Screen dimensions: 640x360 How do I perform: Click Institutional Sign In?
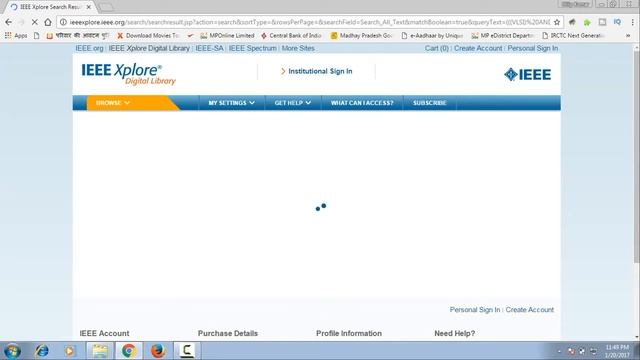pos(316,71)
